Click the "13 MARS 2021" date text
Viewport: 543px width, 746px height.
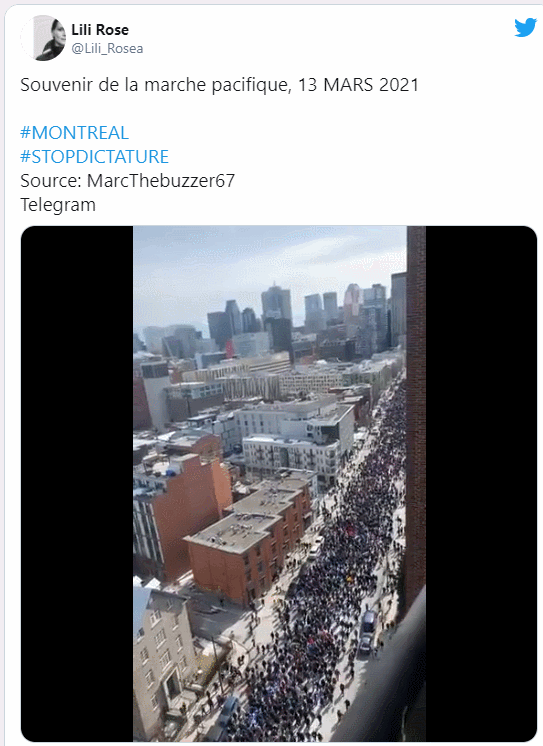click(358, 85)
